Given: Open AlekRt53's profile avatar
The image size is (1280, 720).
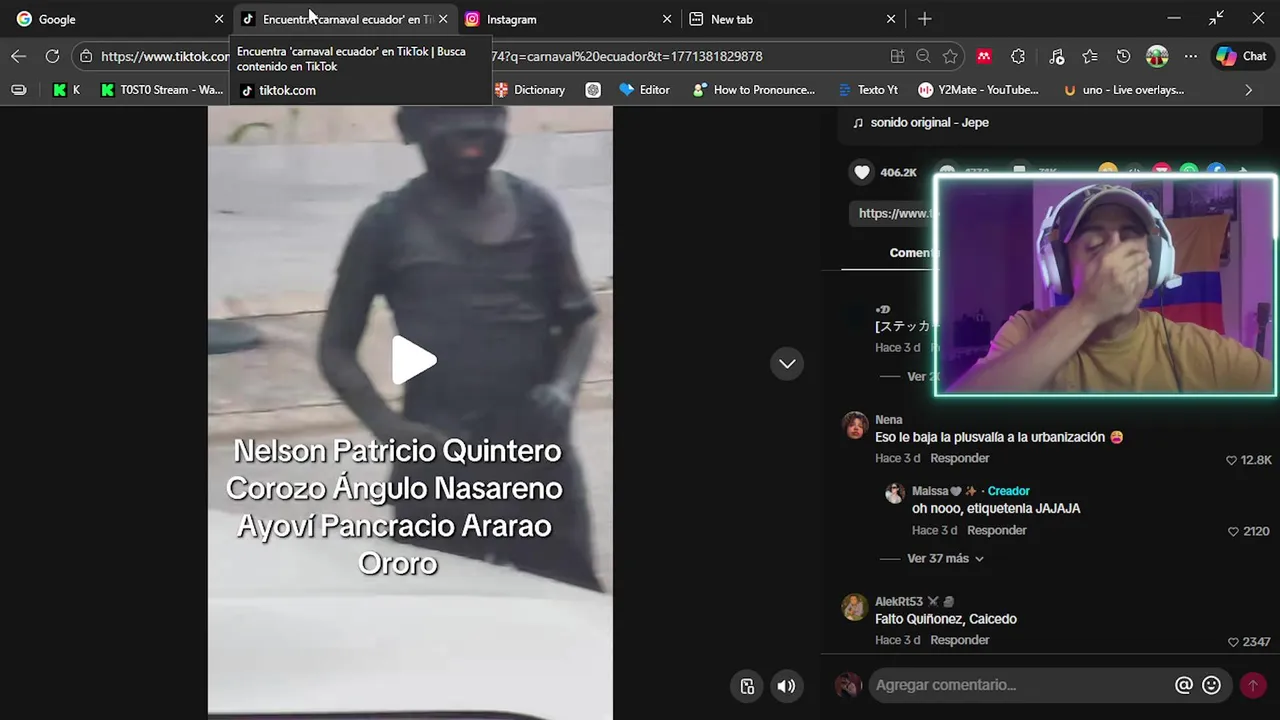Looking at the screenshot, I should pyautogui.click(x=854, y=607).
